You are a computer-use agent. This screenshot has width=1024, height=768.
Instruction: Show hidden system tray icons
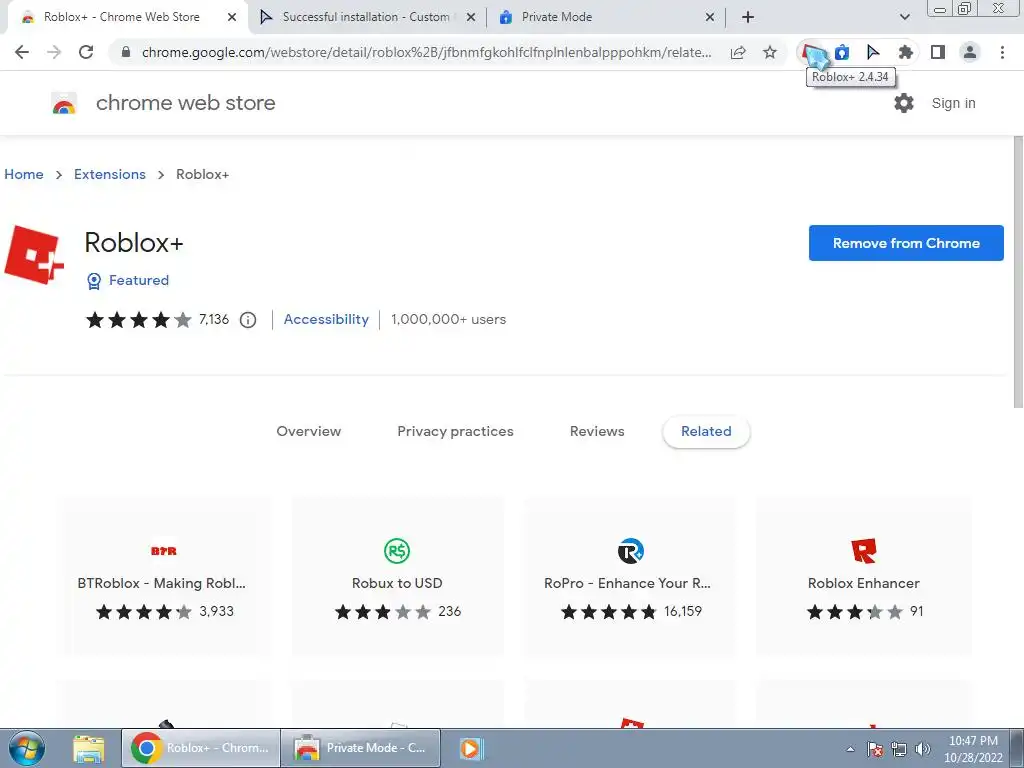[x=850, y=749]
